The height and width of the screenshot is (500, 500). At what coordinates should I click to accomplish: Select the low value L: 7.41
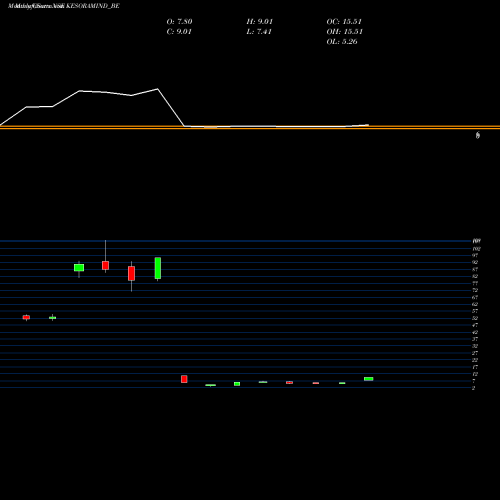(x=259, y=31)
